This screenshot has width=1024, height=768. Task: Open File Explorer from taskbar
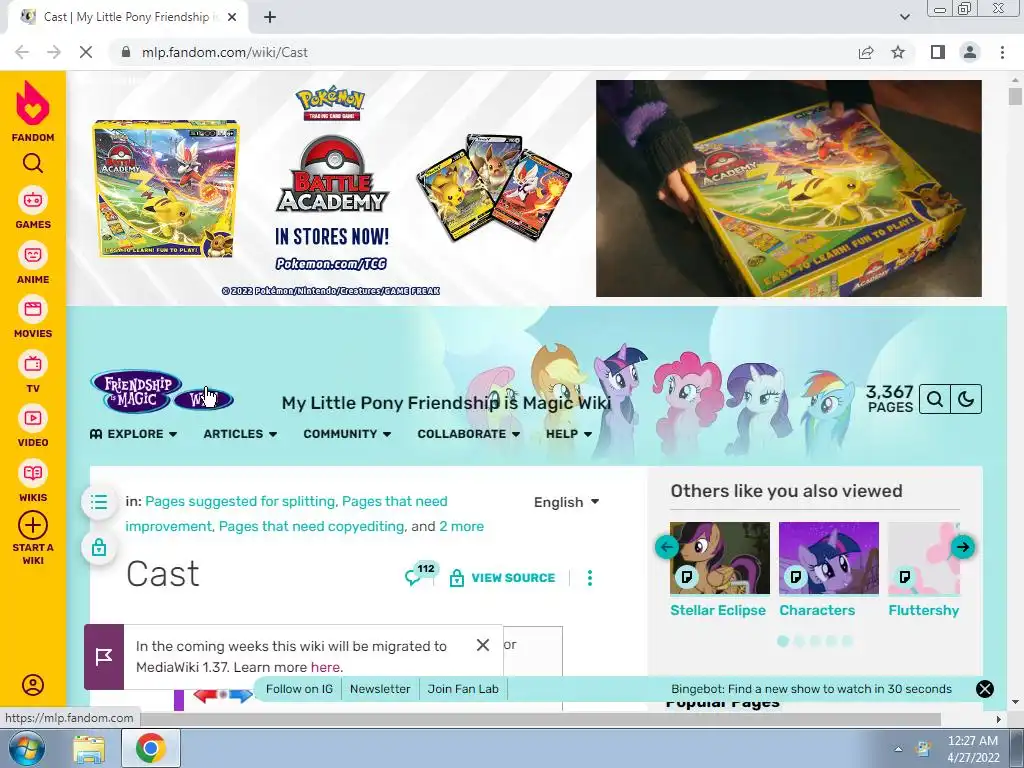(89, 748)
